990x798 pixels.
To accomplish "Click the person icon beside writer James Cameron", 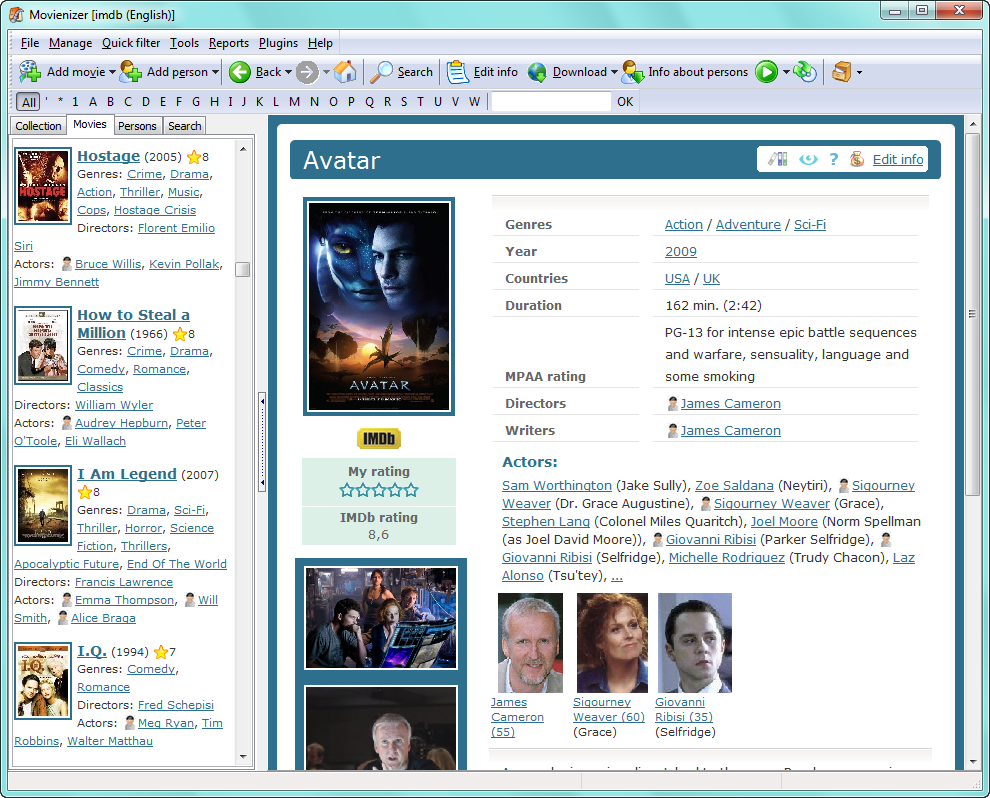I will (x=673, y=431).
